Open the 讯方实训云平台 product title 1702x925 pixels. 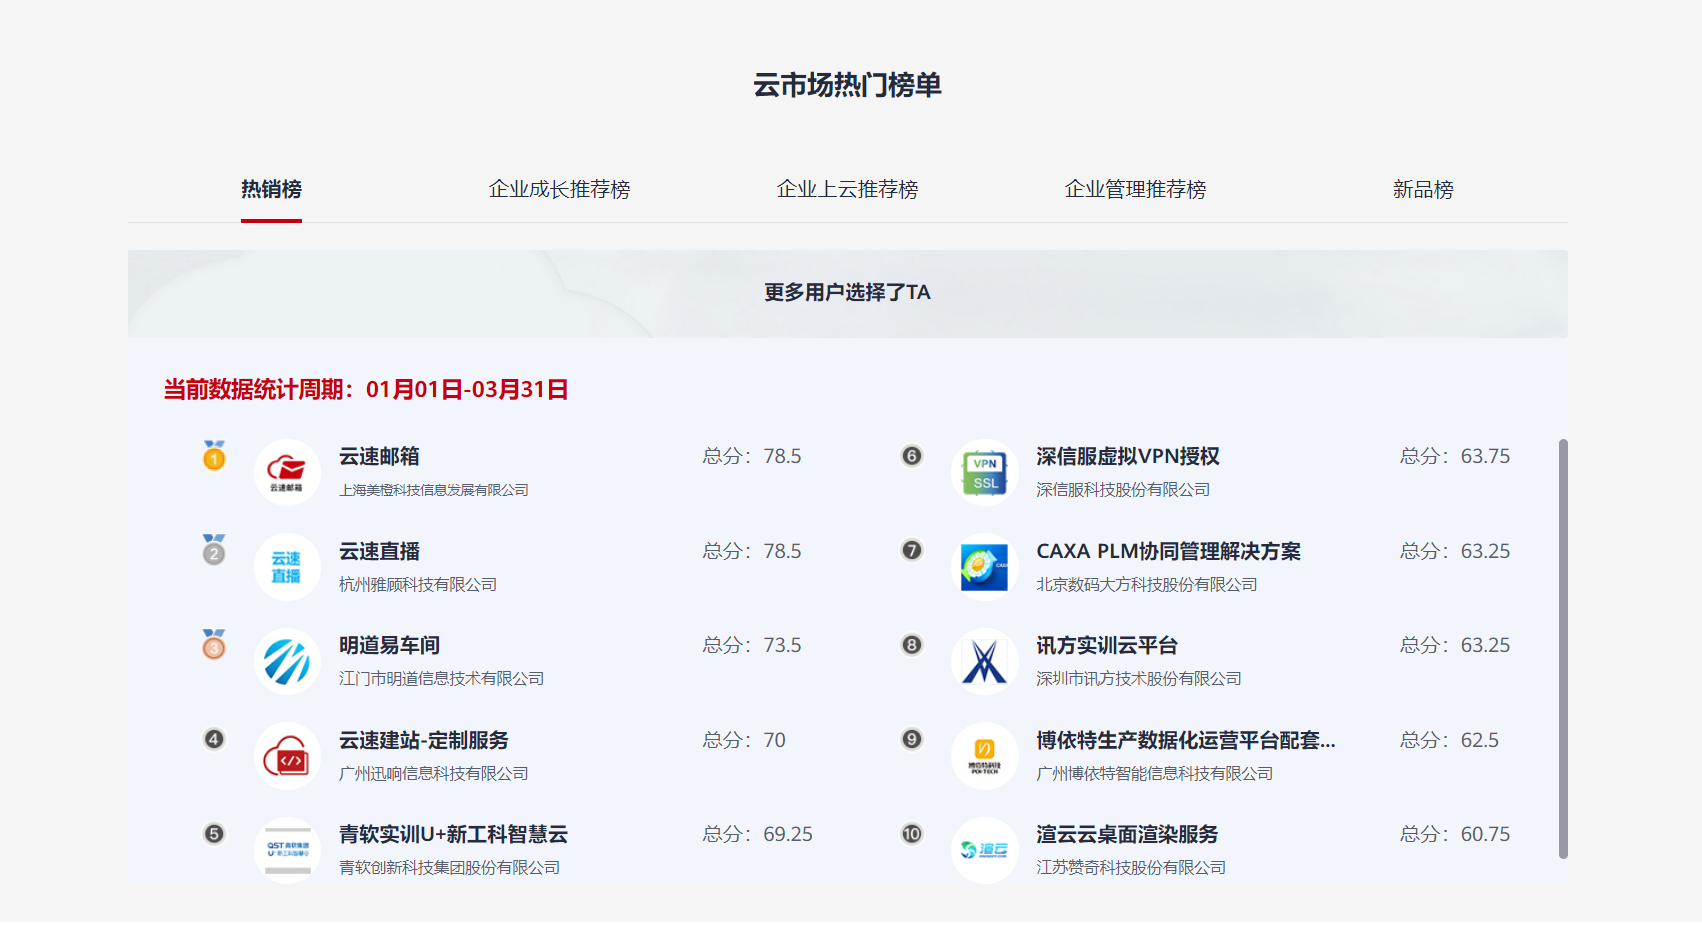[1107, 645]
